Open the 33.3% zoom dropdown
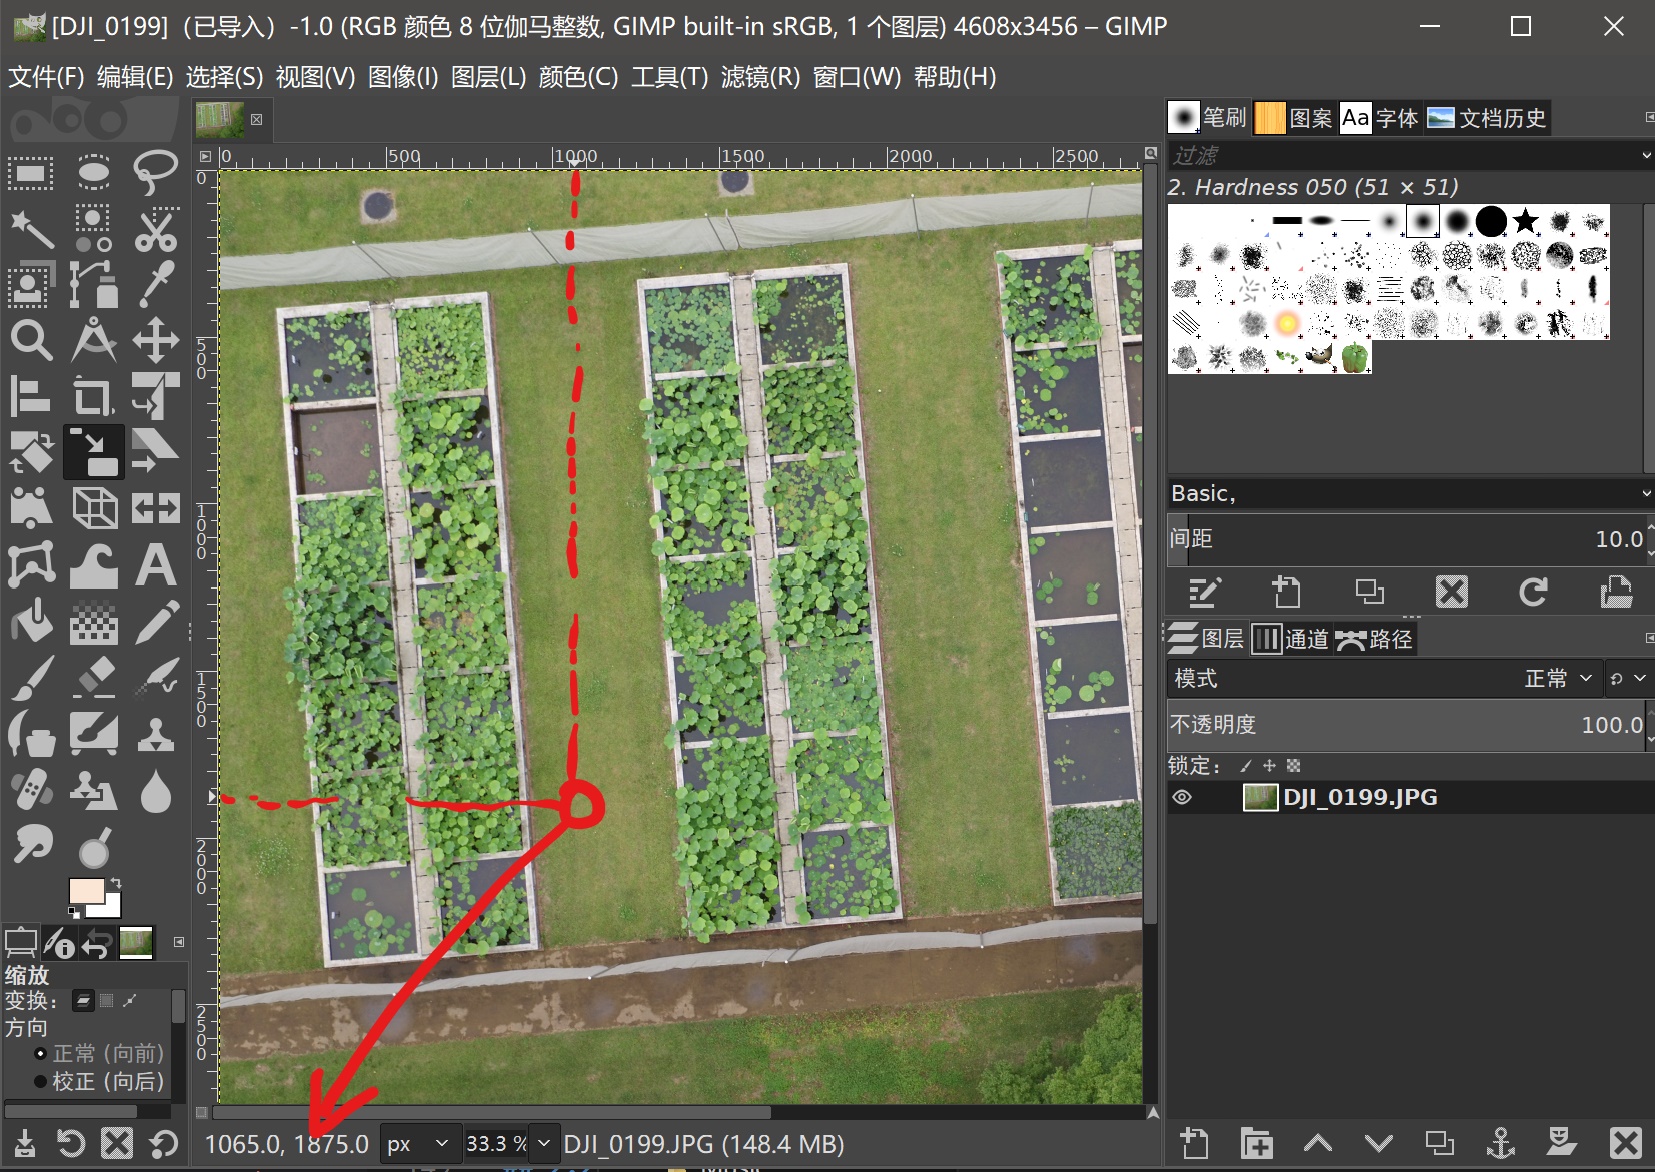This screenshot has height=1172, width=1655. [543, 1143]
